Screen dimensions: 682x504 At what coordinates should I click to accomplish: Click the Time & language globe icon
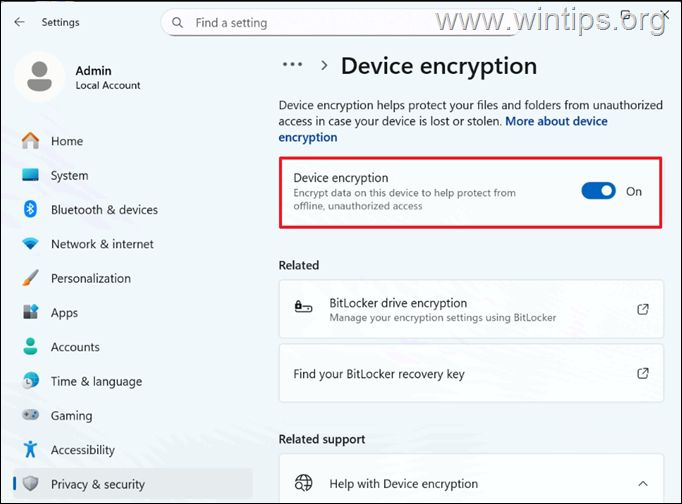pos(30,381)
